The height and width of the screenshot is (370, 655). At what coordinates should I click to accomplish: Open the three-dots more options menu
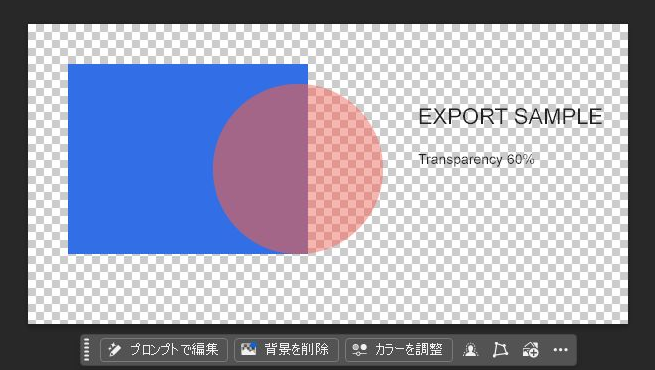pos(560,350)
